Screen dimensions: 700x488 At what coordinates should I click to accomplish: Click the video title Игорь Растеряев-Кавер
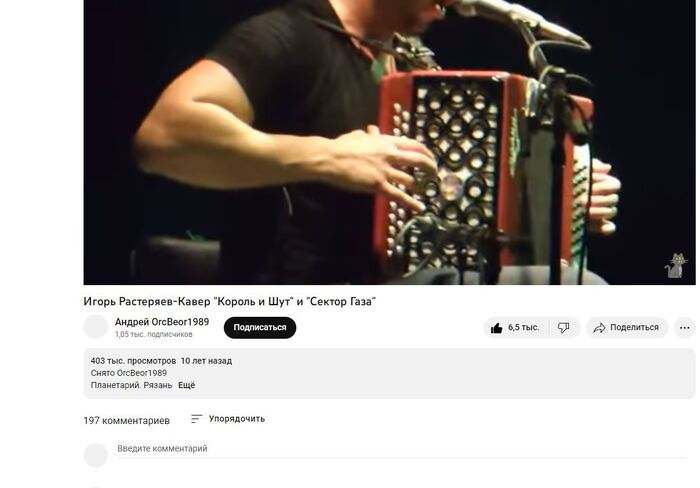[x=229, y=302]
